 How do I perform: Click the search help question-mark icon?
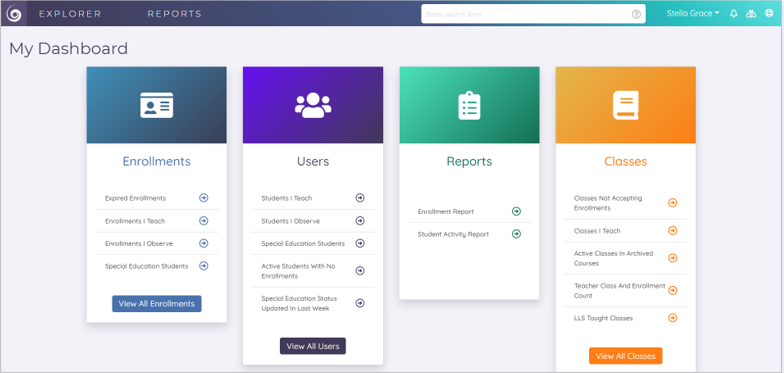[x=636, y=14]
